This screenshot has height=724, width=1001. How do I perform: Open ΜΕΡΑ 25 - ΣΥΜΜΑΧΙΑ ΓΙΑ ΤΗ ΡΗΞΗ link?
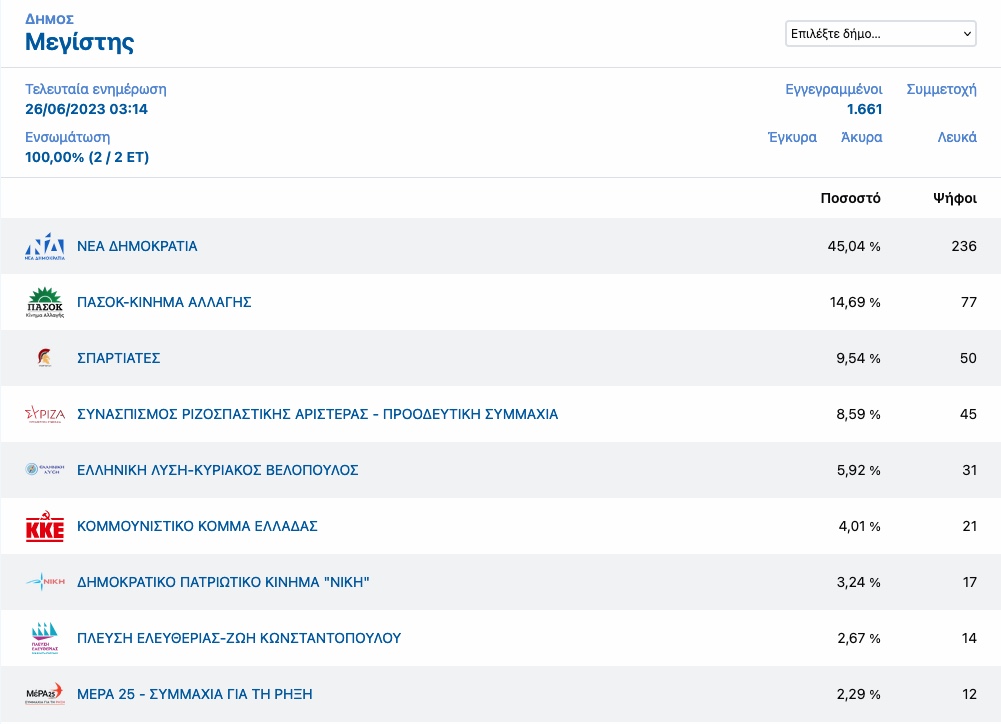pyautogui.click(x=195, y=694)
